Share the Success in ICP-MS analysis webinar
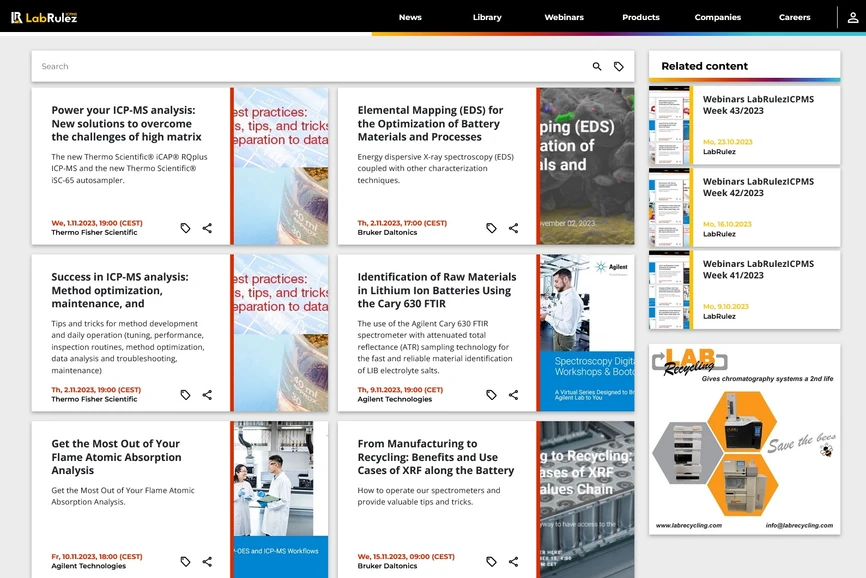Screen dimensions: 866x578 pos(207,395)
